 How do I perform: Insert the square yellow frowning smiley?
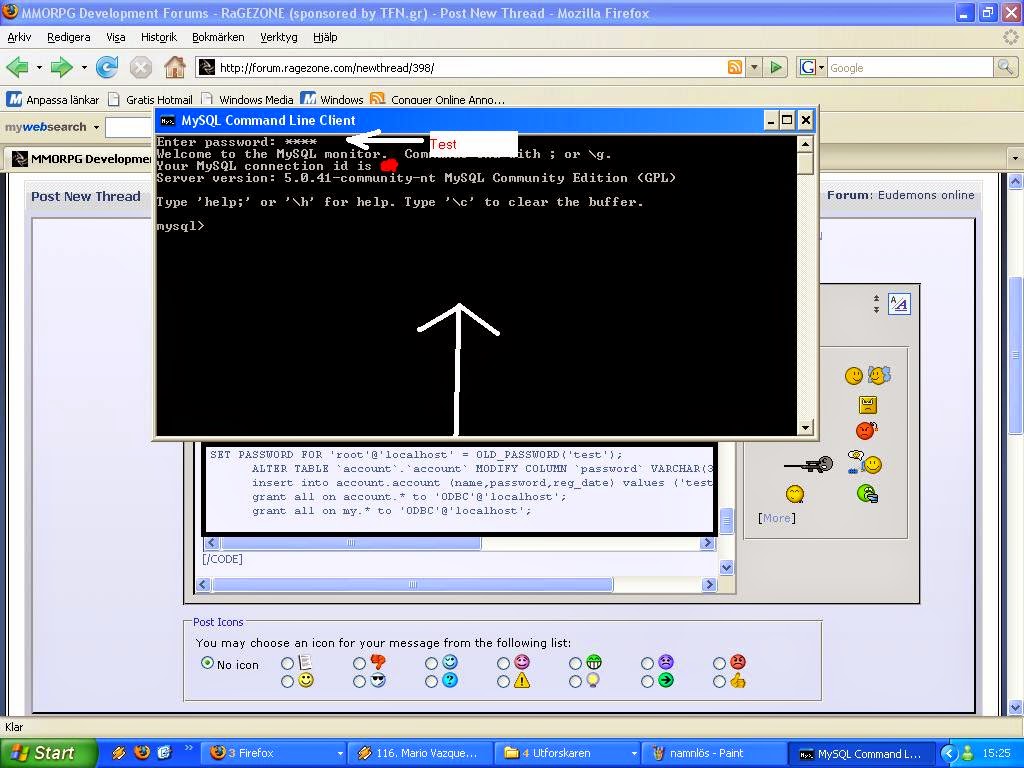(x=867, y=405)
